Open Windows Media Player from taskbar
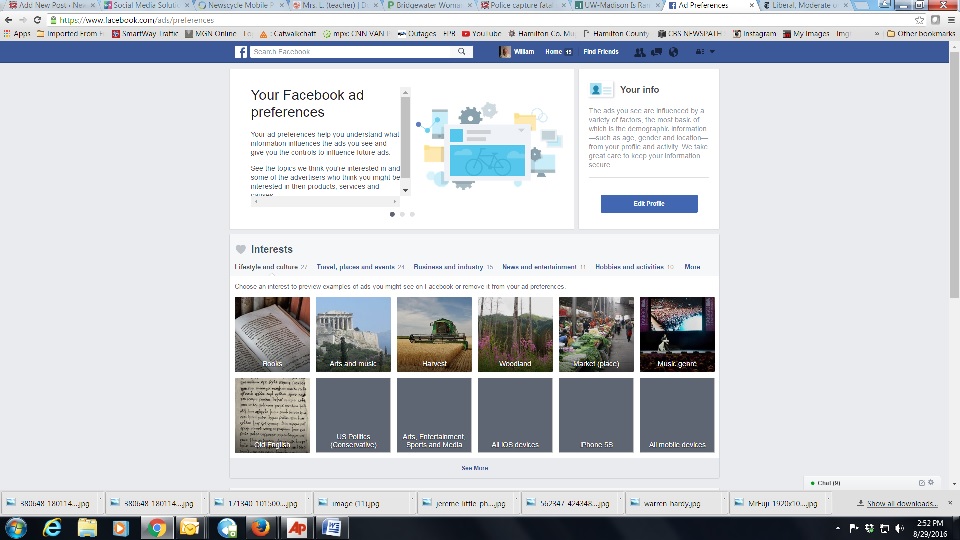The height and width of the screenshot is (540, 960). click(x=120, y=528)
